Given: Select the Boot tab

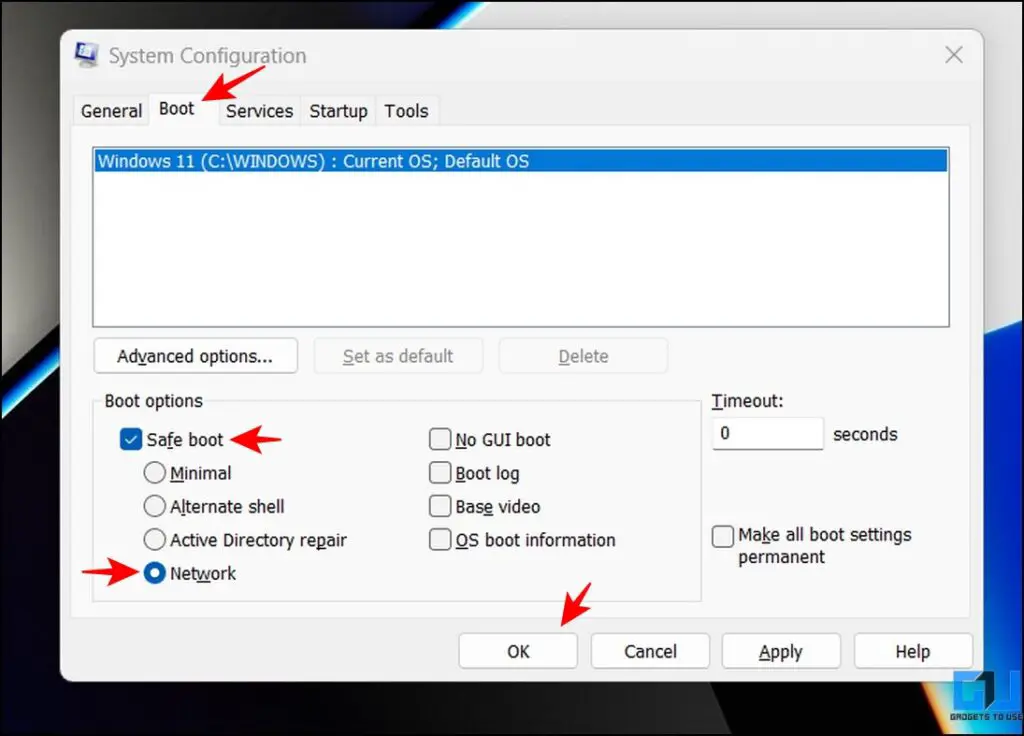Looking at the screenshot, I should pos(176,111).
